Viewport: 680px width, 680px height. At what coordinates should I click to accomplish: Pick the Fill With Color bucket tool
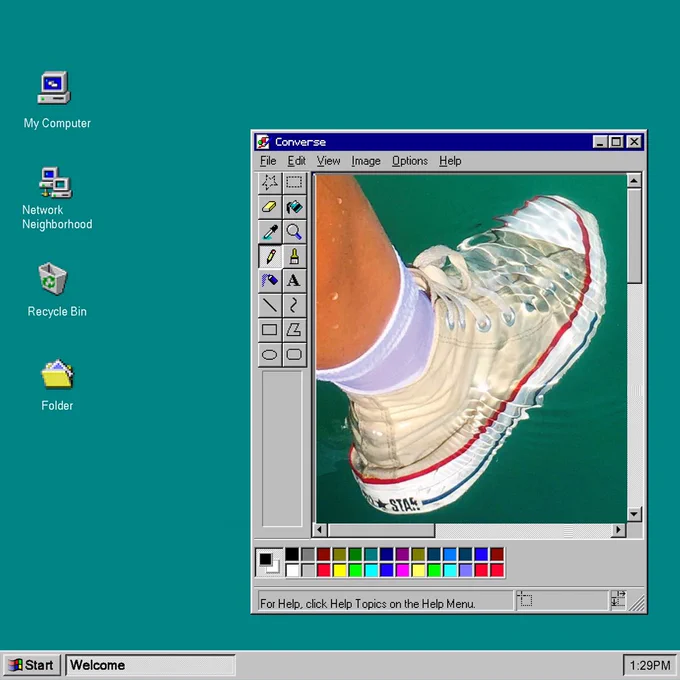[294, 207]
